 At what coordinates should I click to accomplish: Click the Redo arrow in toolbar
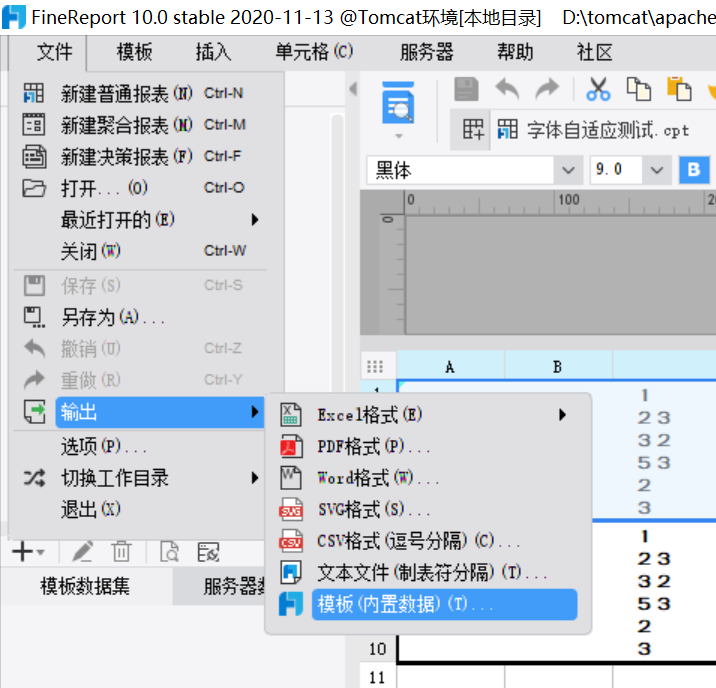[547, 89]
